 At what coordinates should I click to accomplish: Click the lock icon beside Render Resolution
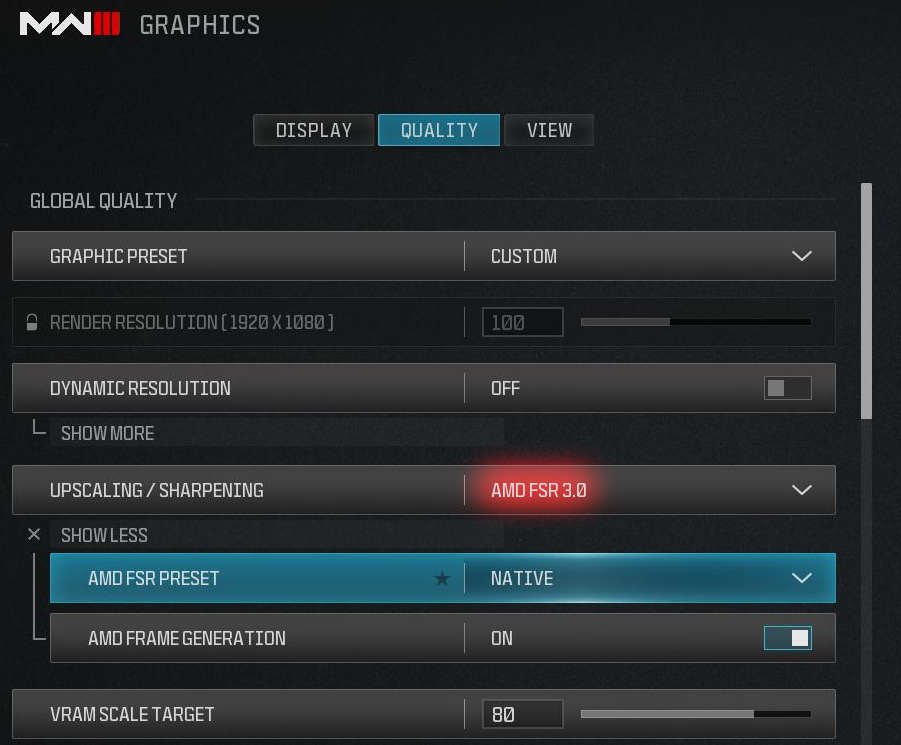click(32, 322)
